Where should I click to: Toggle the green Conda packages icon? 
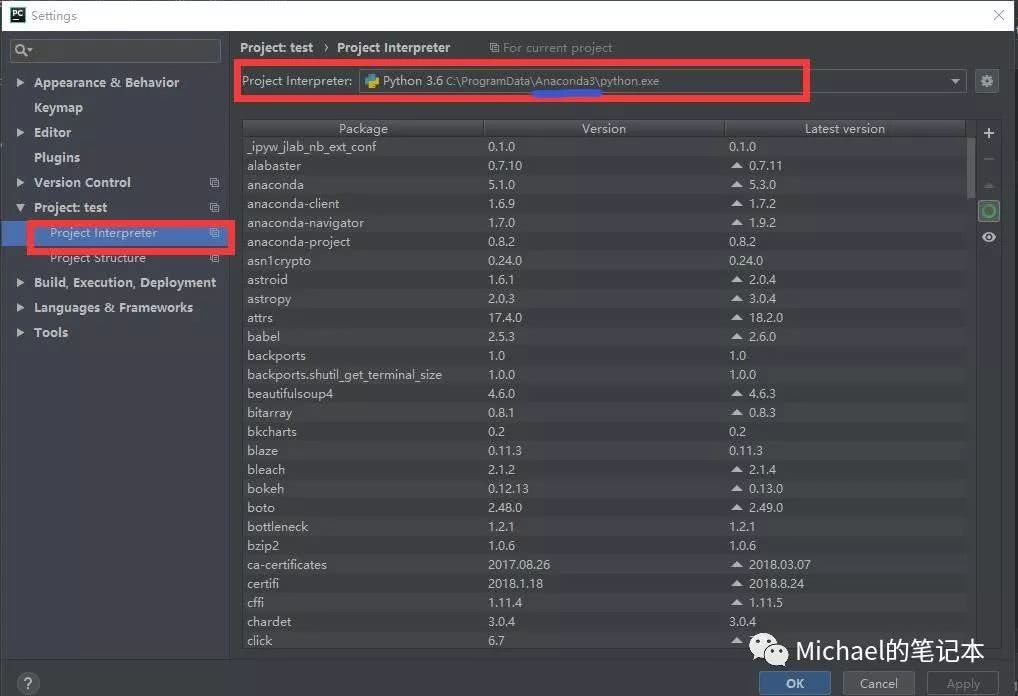click(x=988, y=211)
